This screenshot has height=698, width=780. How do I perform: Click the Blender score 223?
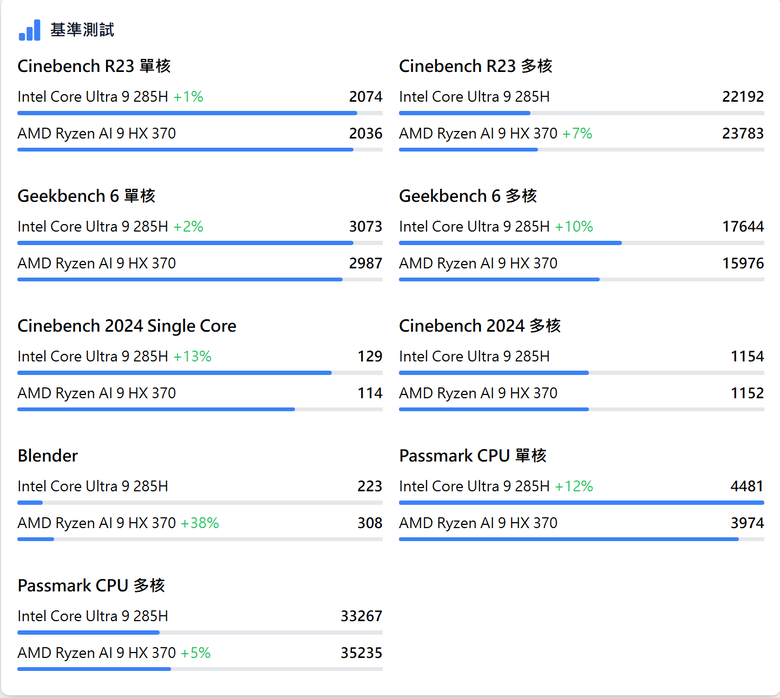pyautogui.click(x=370, y=486)
